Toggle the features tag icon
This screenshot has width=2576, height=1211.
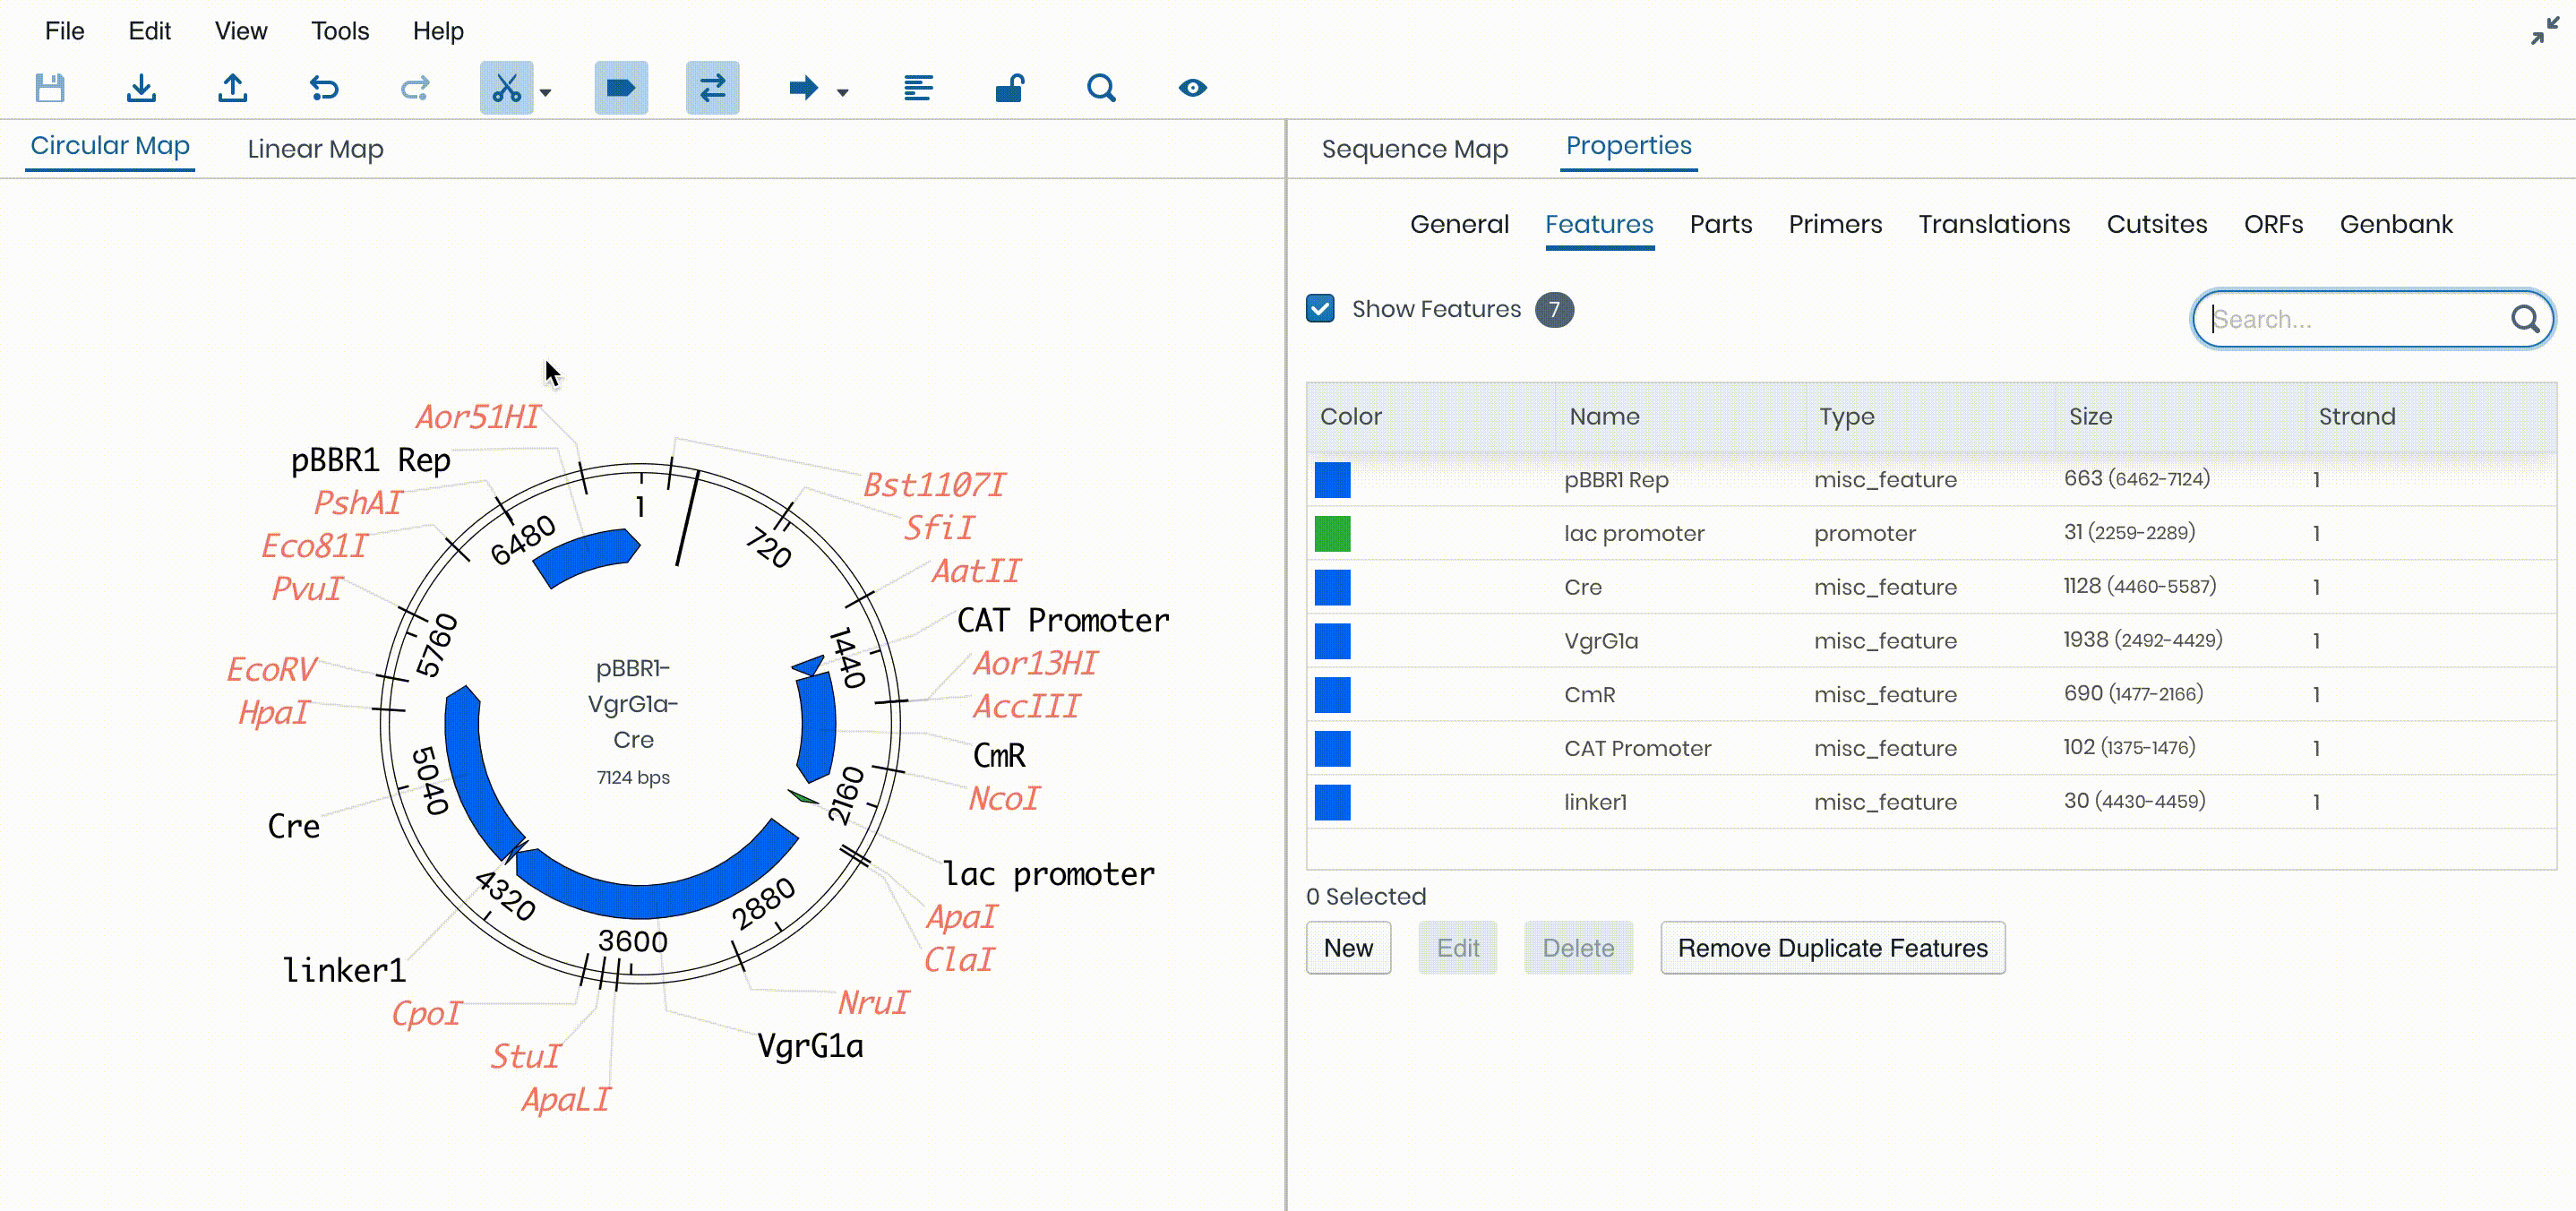[x=620, y=88]
